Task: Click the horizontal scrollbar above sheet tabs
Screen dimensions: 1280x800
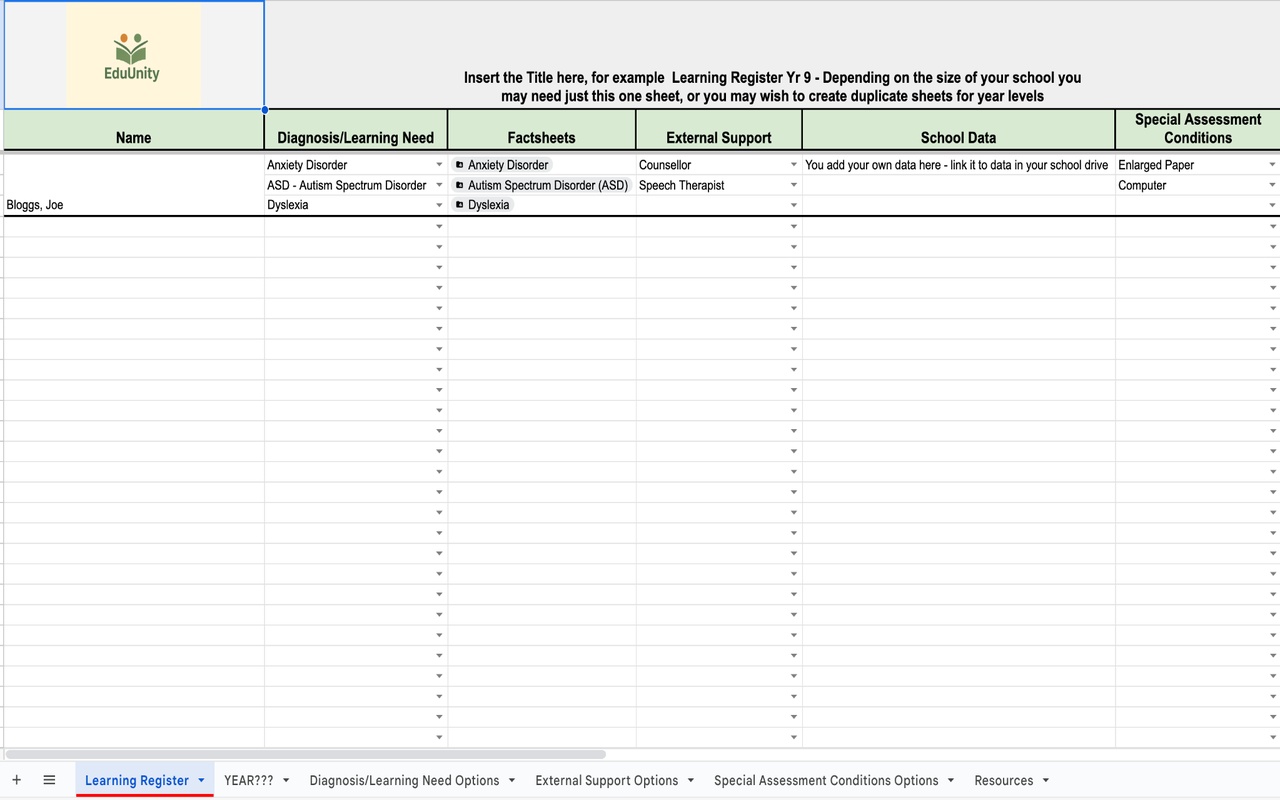Action: [x=305, y=754]
